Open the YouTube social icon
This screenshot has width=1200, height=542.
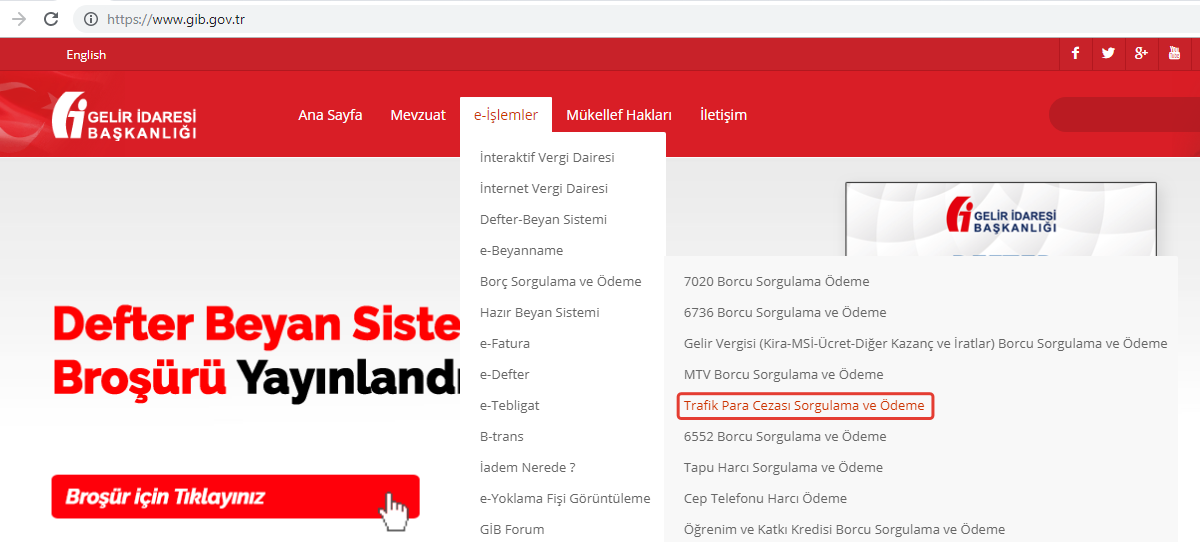1174,54
